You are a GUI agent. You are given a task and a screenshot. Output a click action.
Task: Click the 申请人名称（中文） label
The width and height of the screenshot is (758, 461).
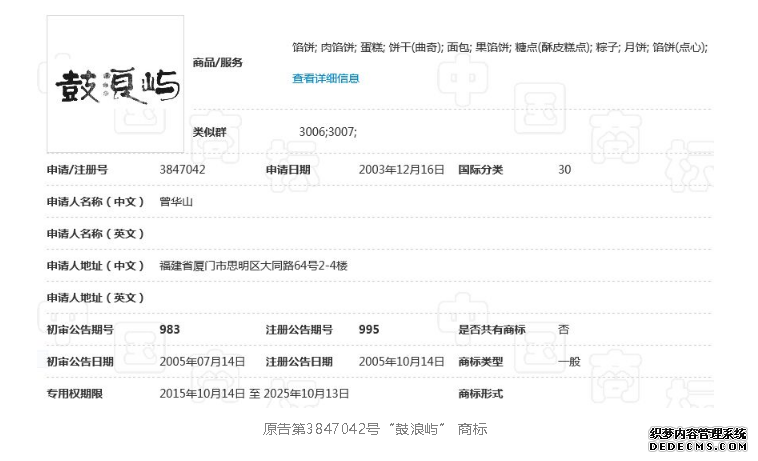(x=96, y=202)
